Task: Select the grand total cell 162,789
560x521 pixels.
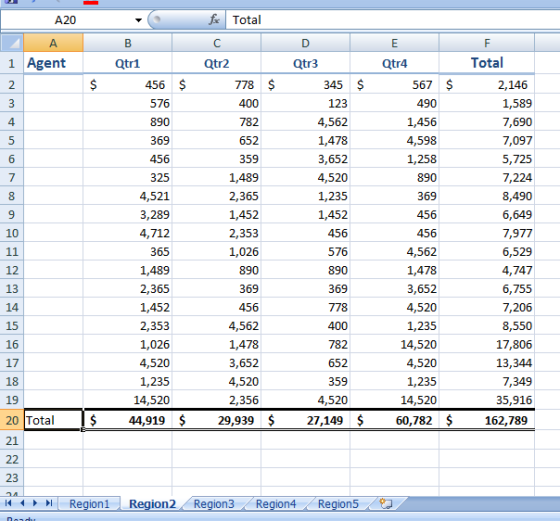Action: (487, 420)
